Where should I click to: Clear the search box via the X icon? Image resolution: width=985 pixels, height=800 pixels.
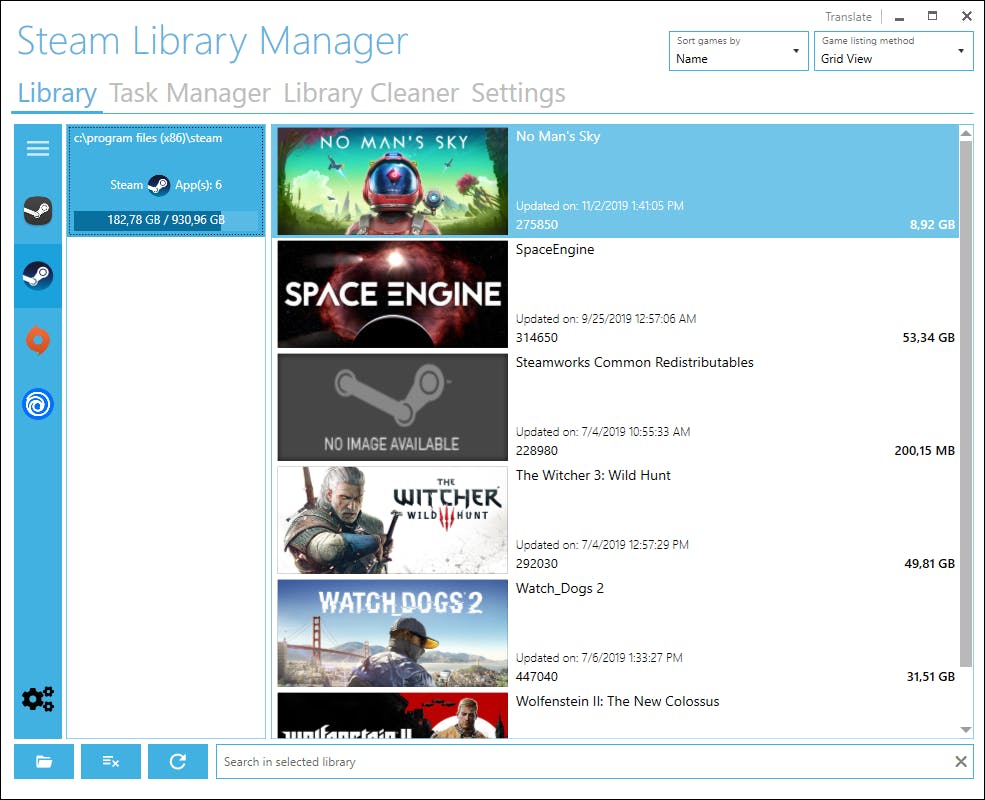pyautogui.click(x=959, y=761)
